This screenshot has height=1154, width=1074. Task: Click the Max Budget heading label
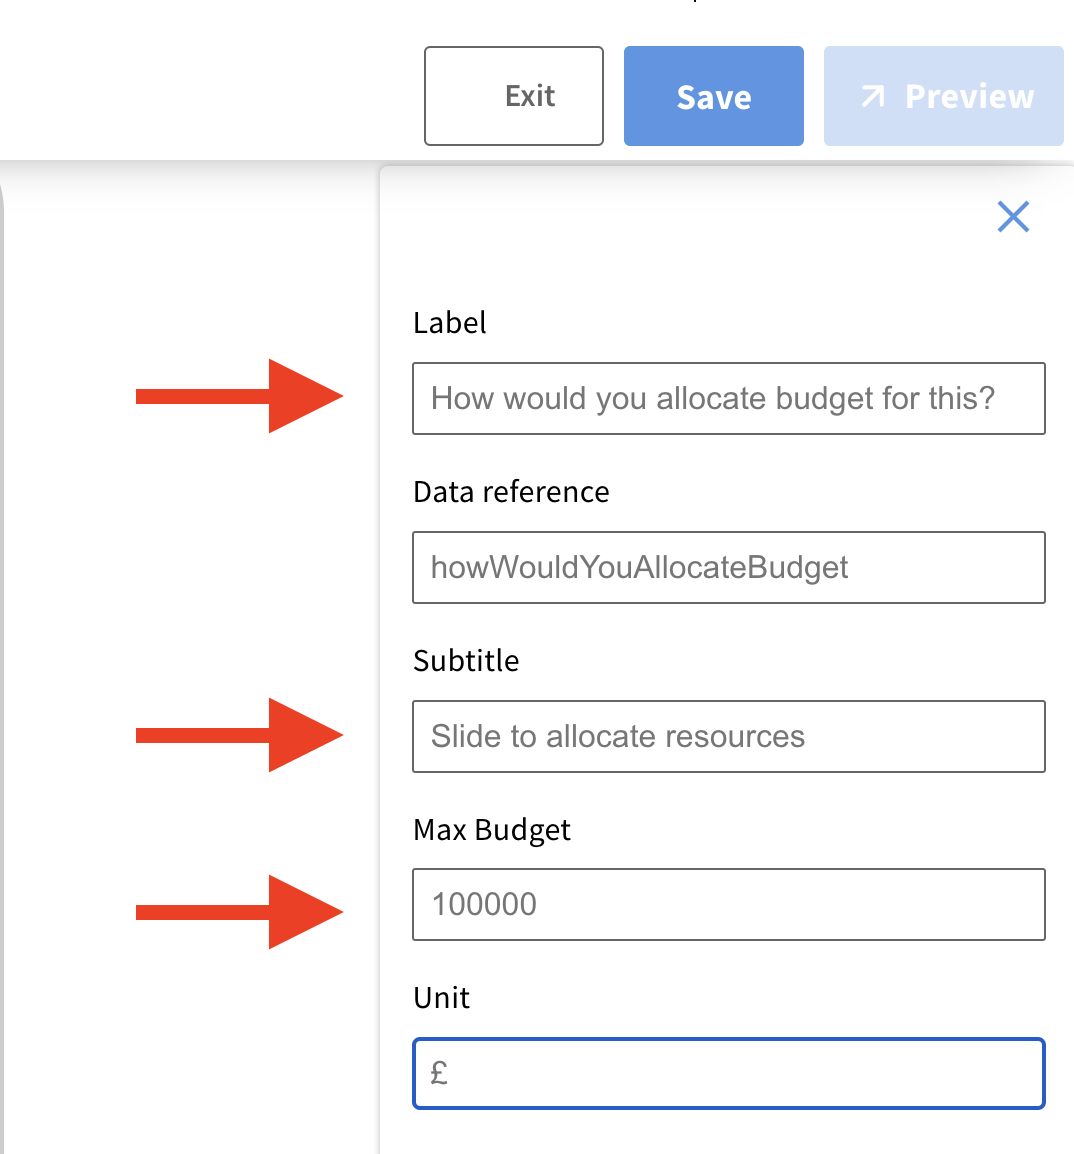[491, 829]
